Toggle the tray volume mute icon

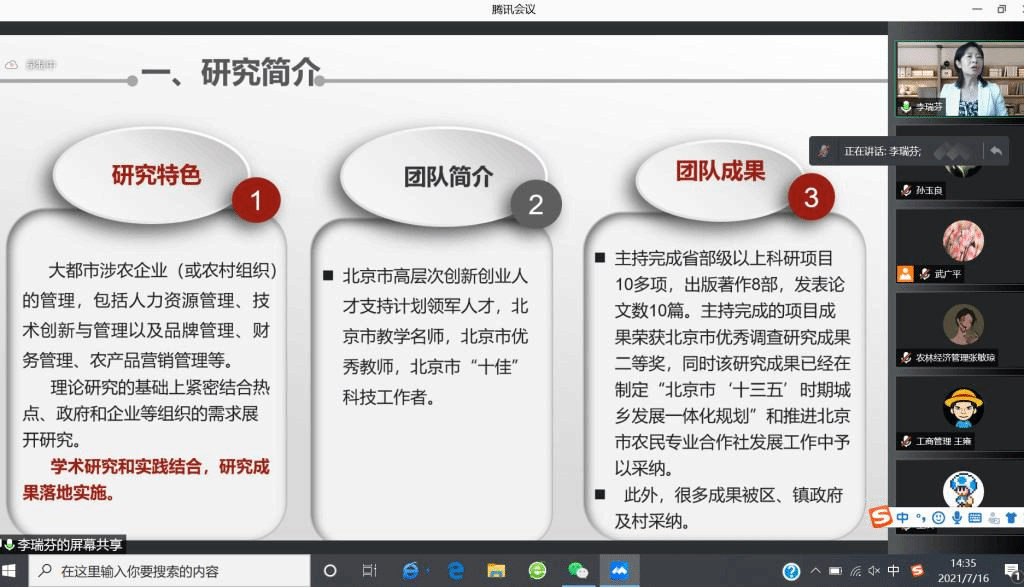pos(873,571)
